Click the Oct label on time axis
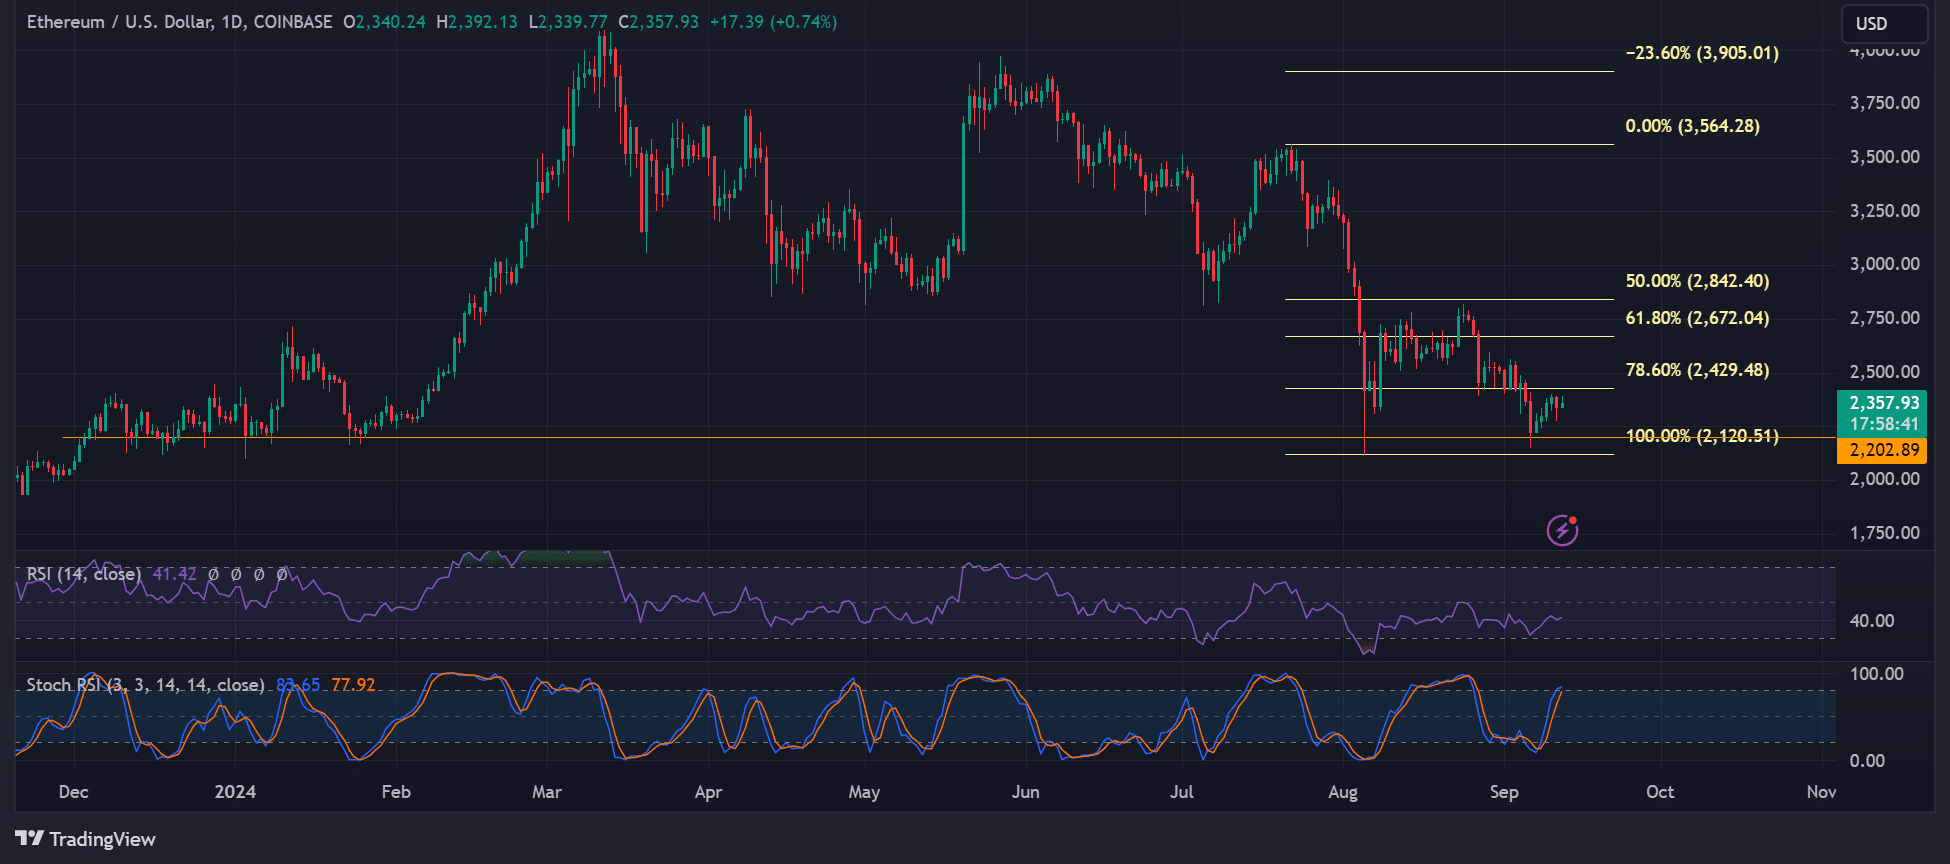Screen dimensions: 1950x864 click(1660, 792)
